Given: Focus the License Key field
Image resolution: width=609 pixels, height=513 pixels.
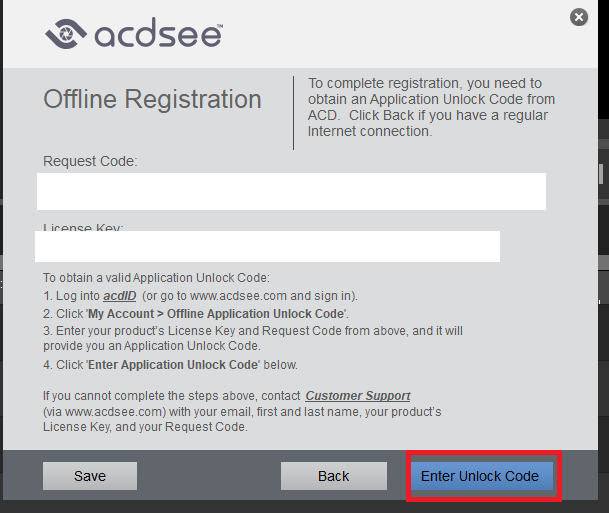Looking at the screenshot, I should click(267, 247).
